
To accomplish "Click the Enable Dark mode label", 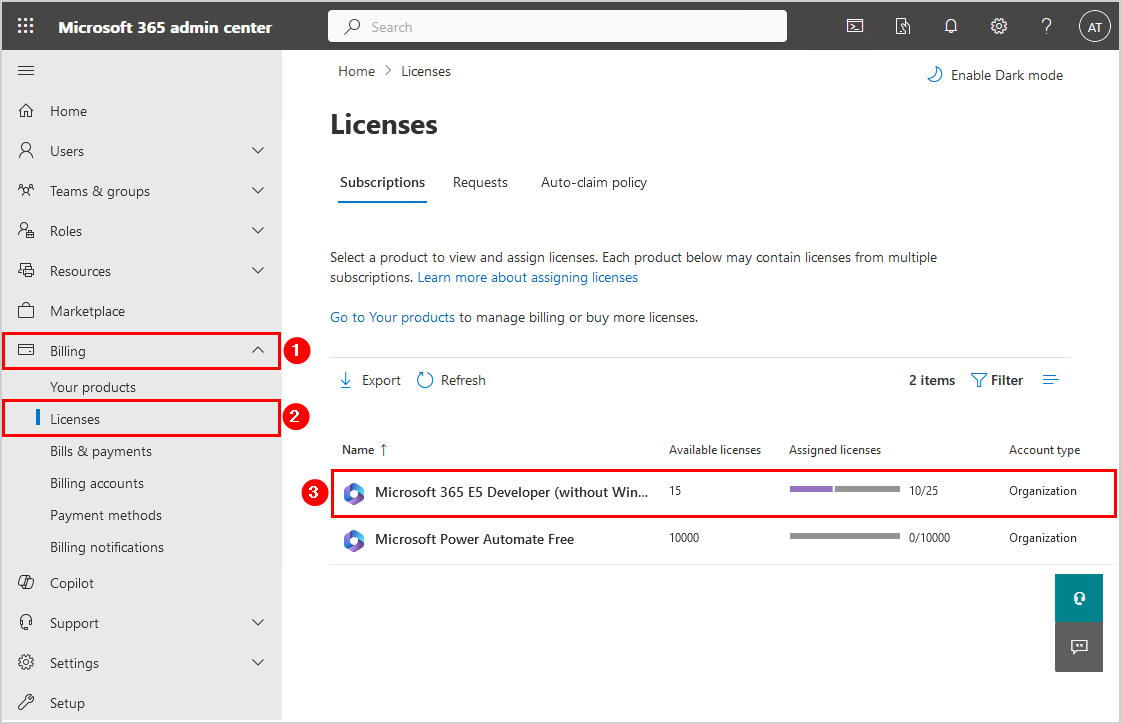I will coord(1007,75).
